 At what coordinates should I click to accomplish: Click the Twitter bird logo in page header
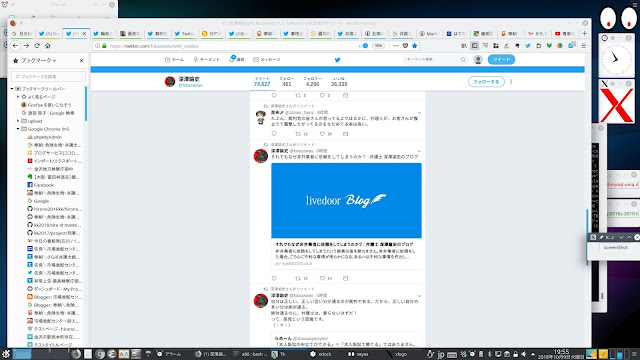tap(338, 60)
